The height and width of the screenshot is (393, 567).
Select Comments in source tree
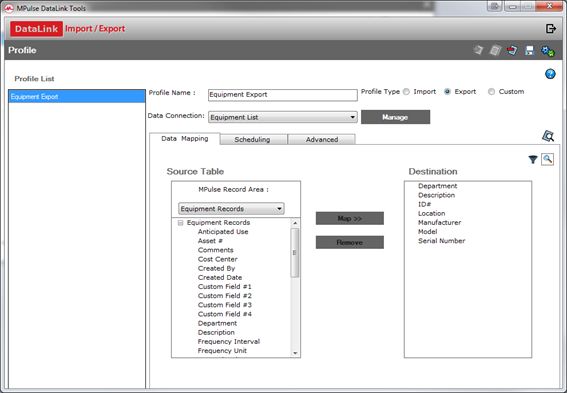[216, 250]
